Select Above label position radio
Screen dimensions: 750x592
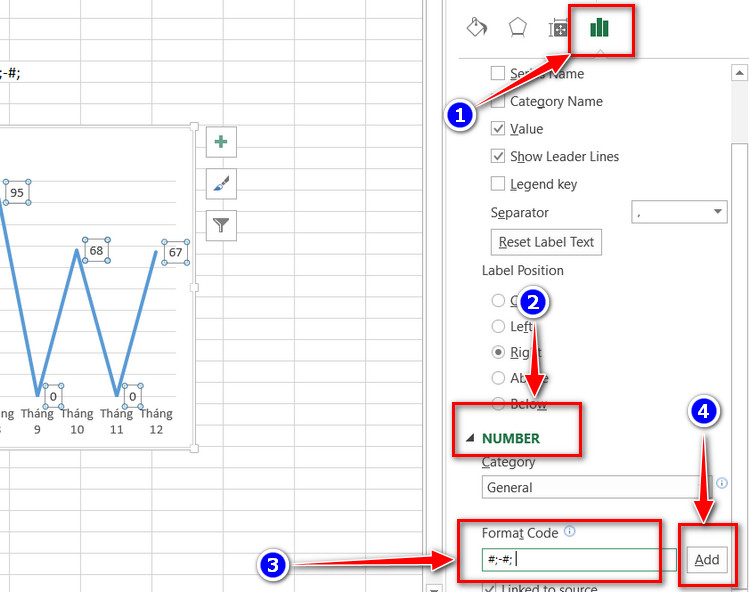tap(498, 378)
